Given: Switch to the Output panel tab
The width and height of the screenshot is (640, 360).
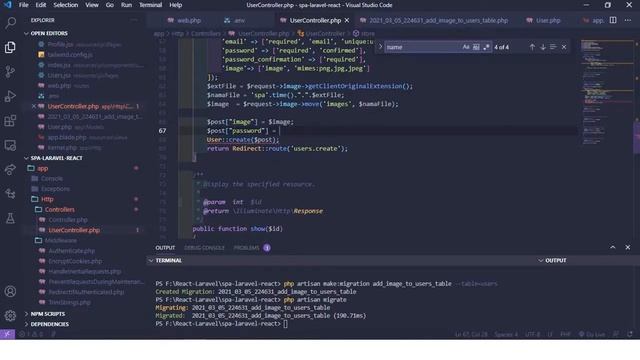Looking at the screenshot, I should 165,248.
